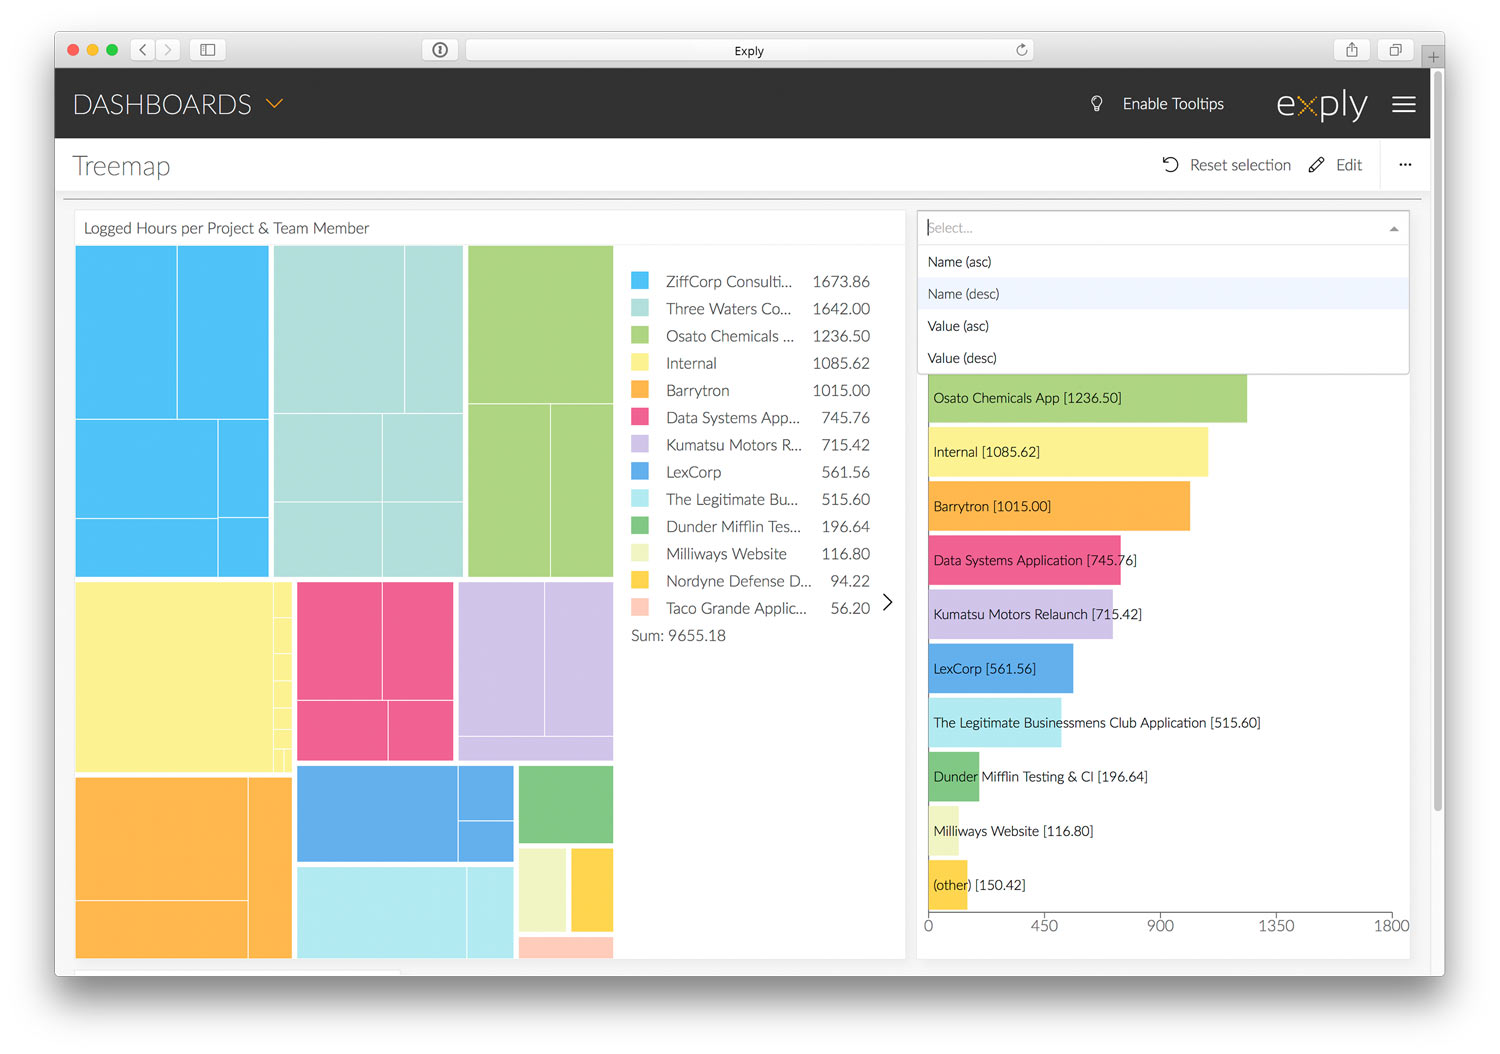Click Kumatsu Motors R... legend entry
Viewport: 1500px width, 1054px height.
point(750,445)
